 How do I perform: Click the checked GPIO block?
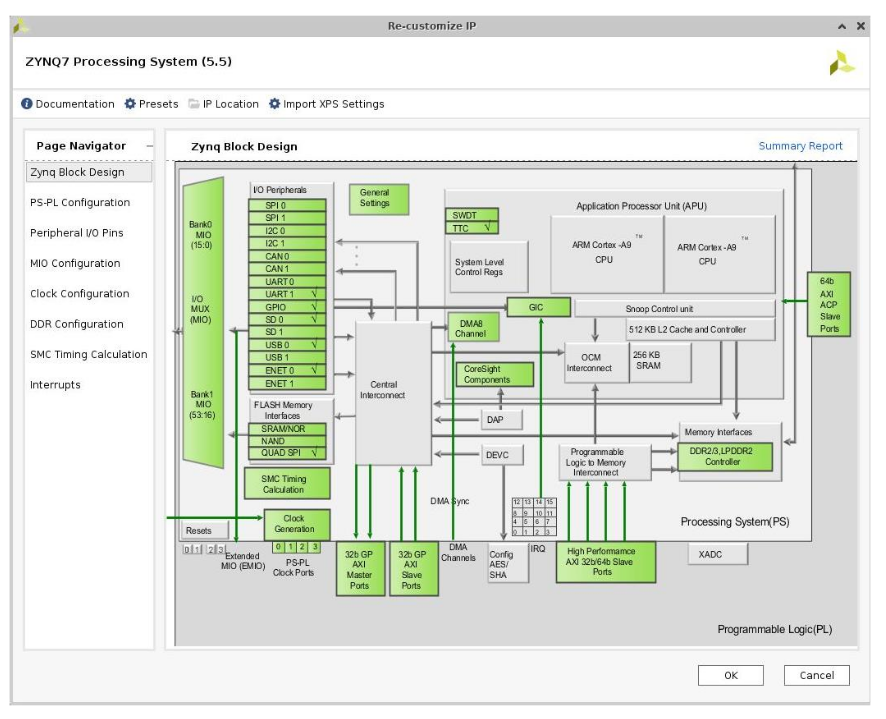click(287, 307)
